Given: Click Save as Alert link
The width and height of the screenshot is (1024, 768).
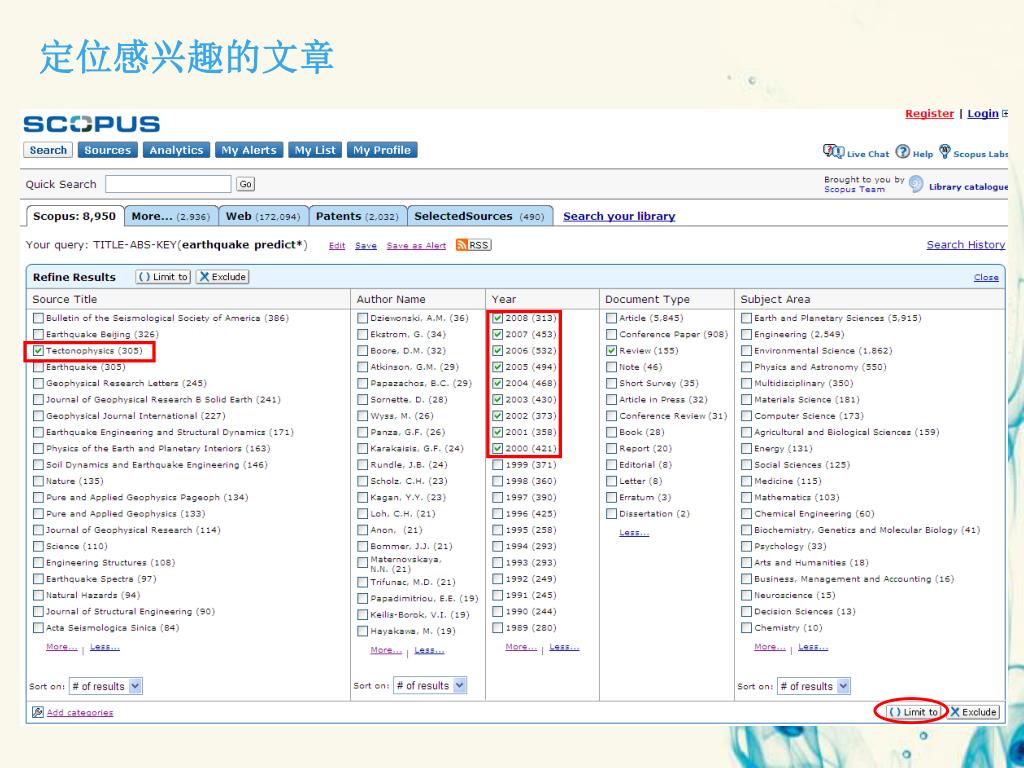Looking at the screenshot, I should pyautogui.click(x=416, y=246).
